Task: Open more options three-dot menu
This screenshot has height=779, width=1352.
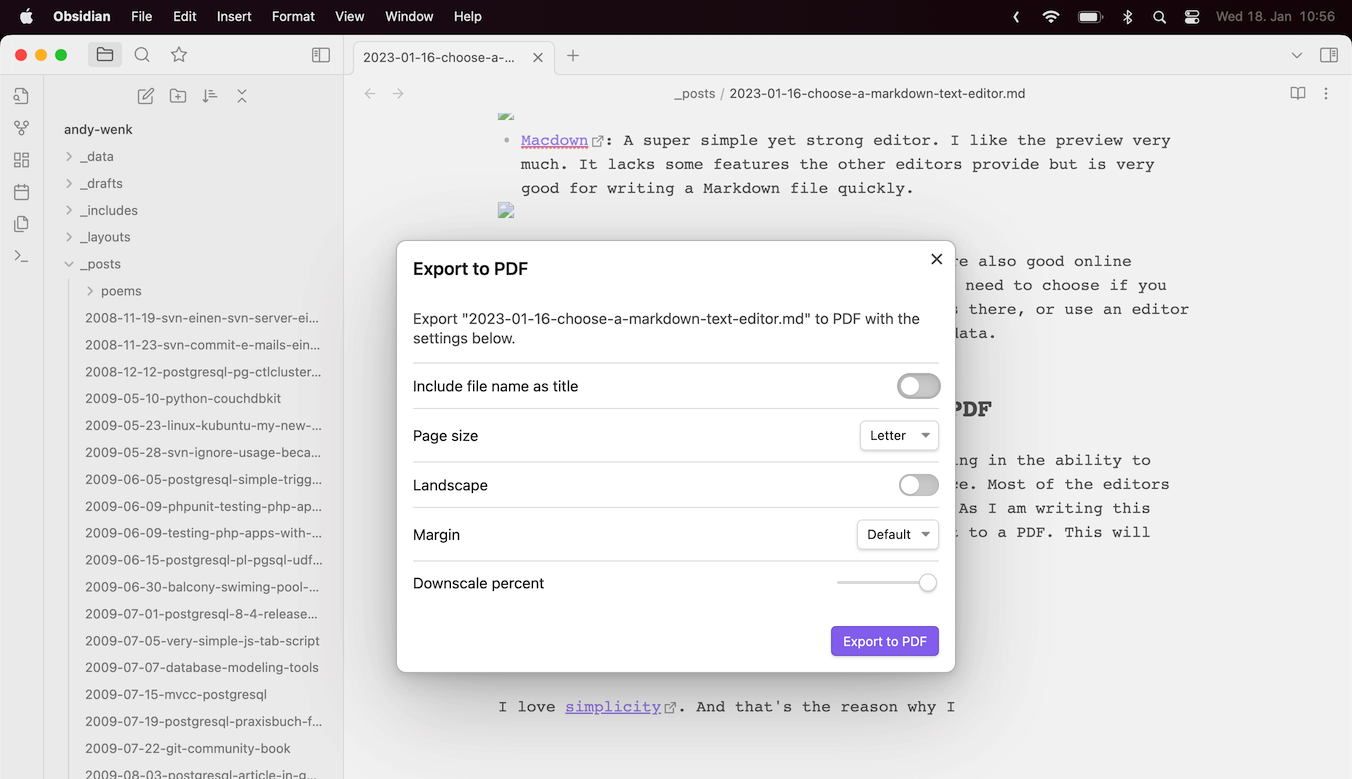Action: (1326, 94)
